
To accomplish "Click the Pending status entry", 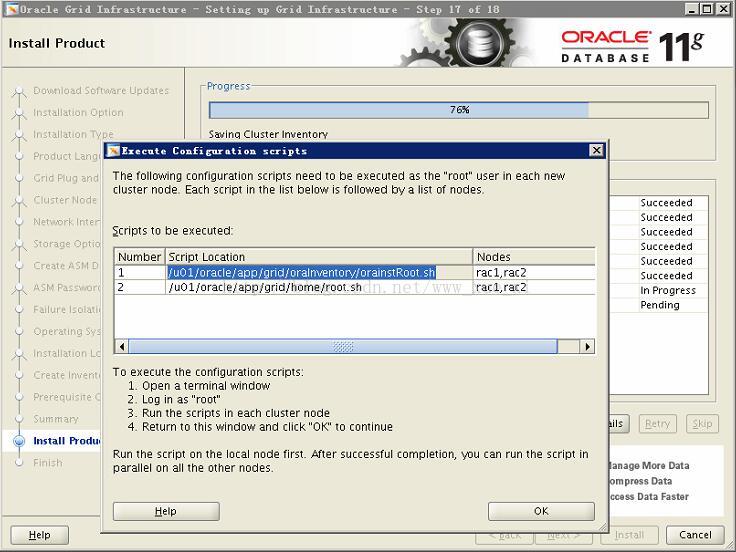I will point(660,305).
